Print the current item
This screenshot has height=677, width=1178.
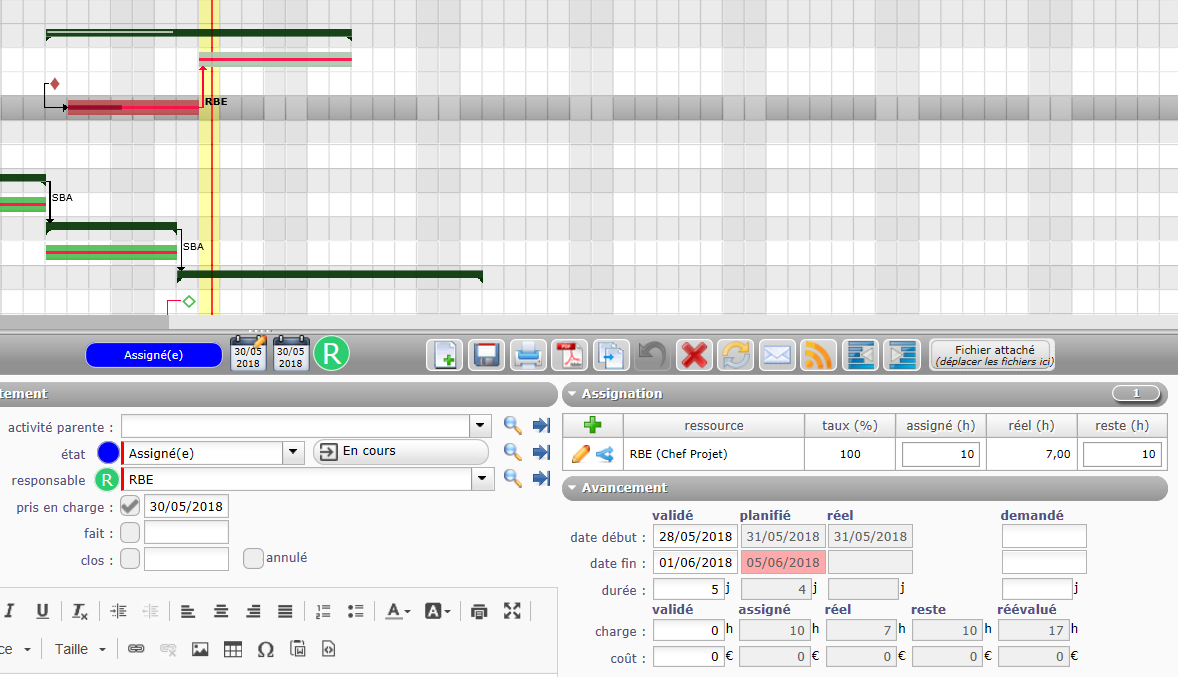(528, 355)
